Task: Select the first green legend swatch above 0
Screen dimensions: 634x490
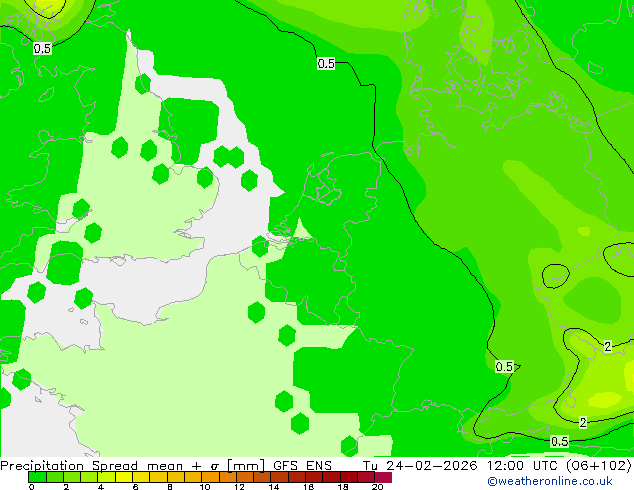Action: point(37,477)
